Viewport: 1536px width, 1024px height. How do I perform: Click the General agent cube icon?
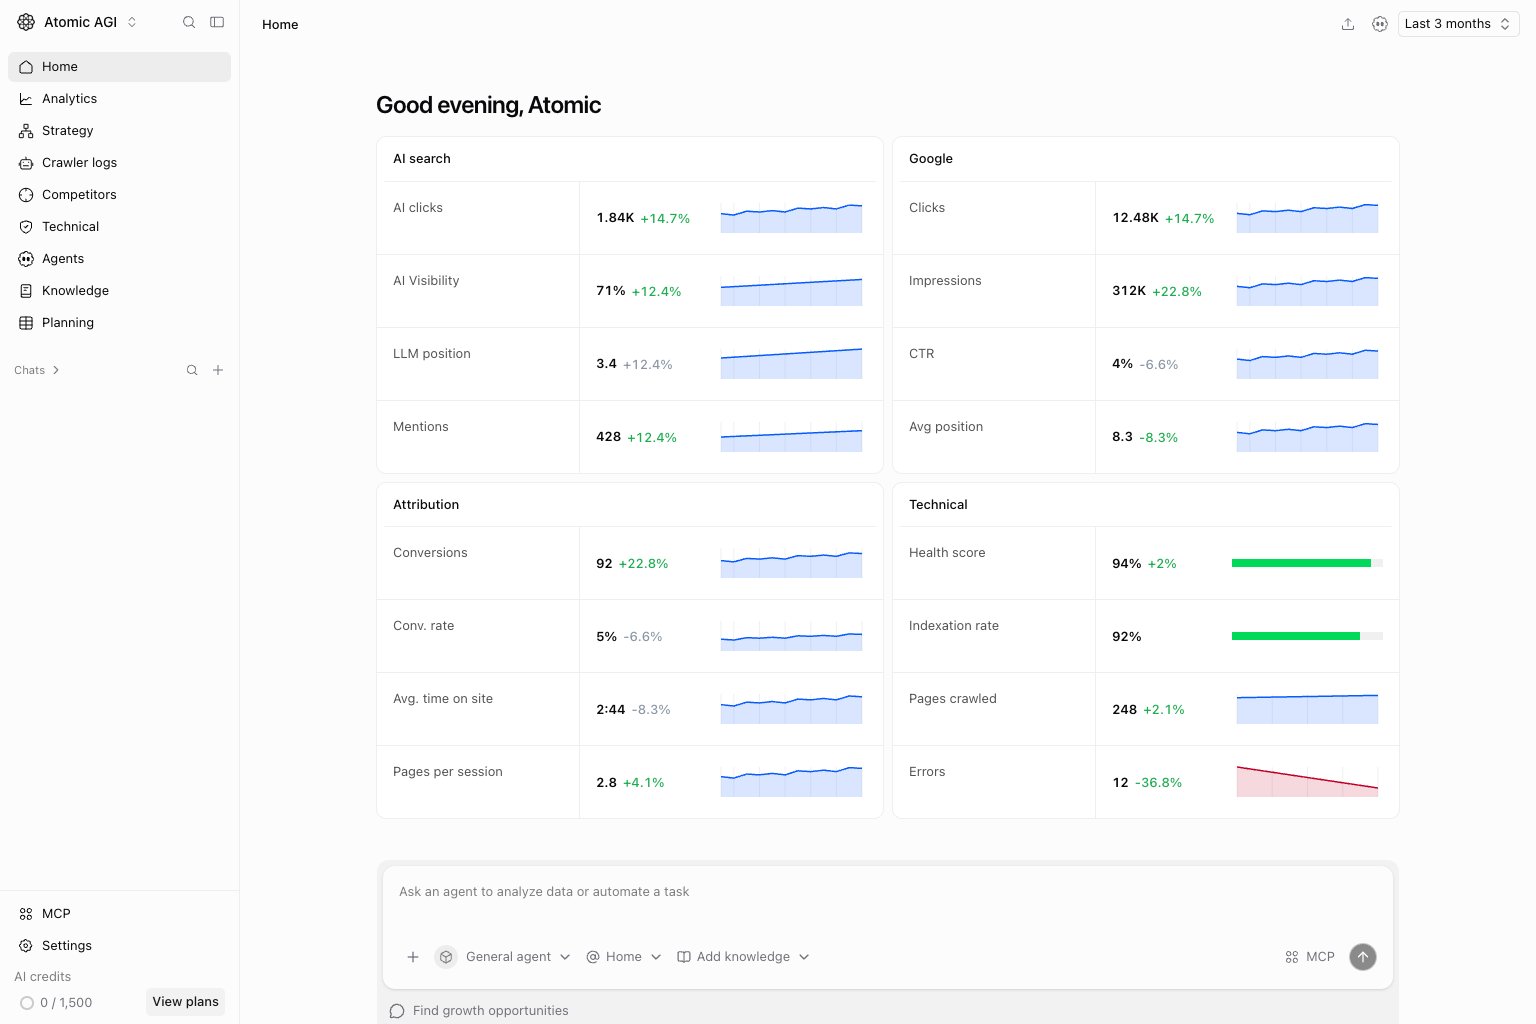[x=446, y=957]
